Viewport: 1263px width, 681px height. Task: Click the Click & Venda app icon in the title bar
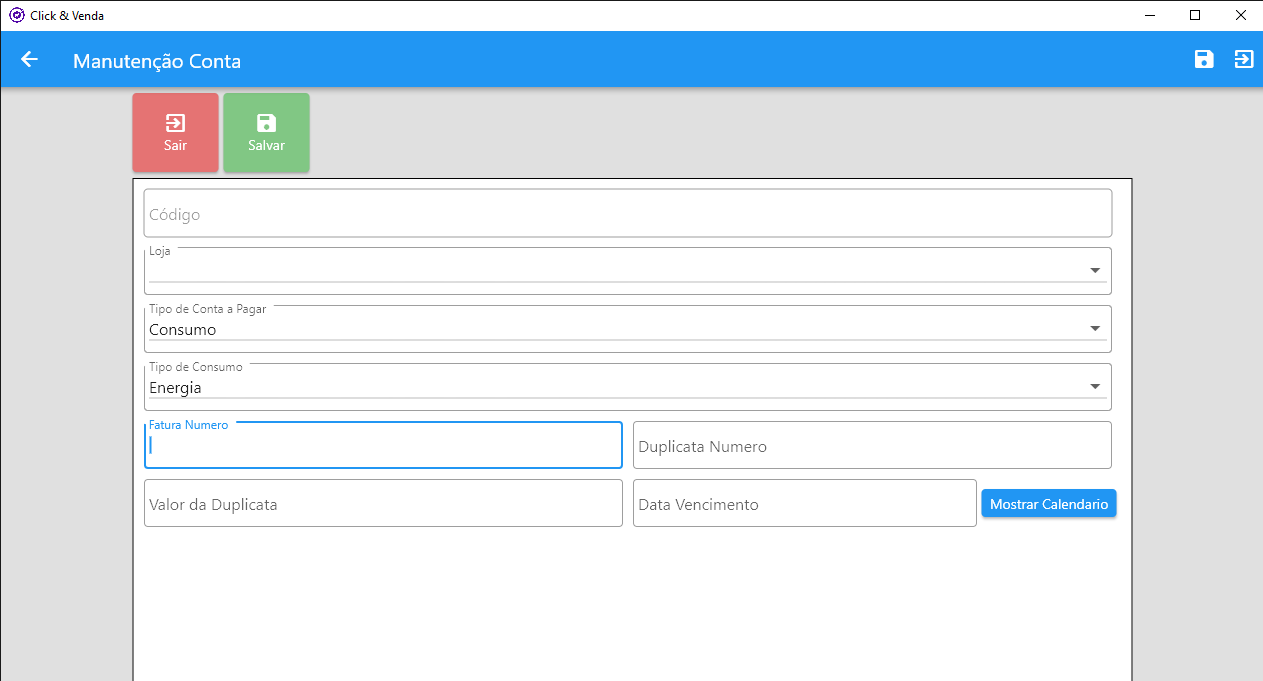(16, 15)
